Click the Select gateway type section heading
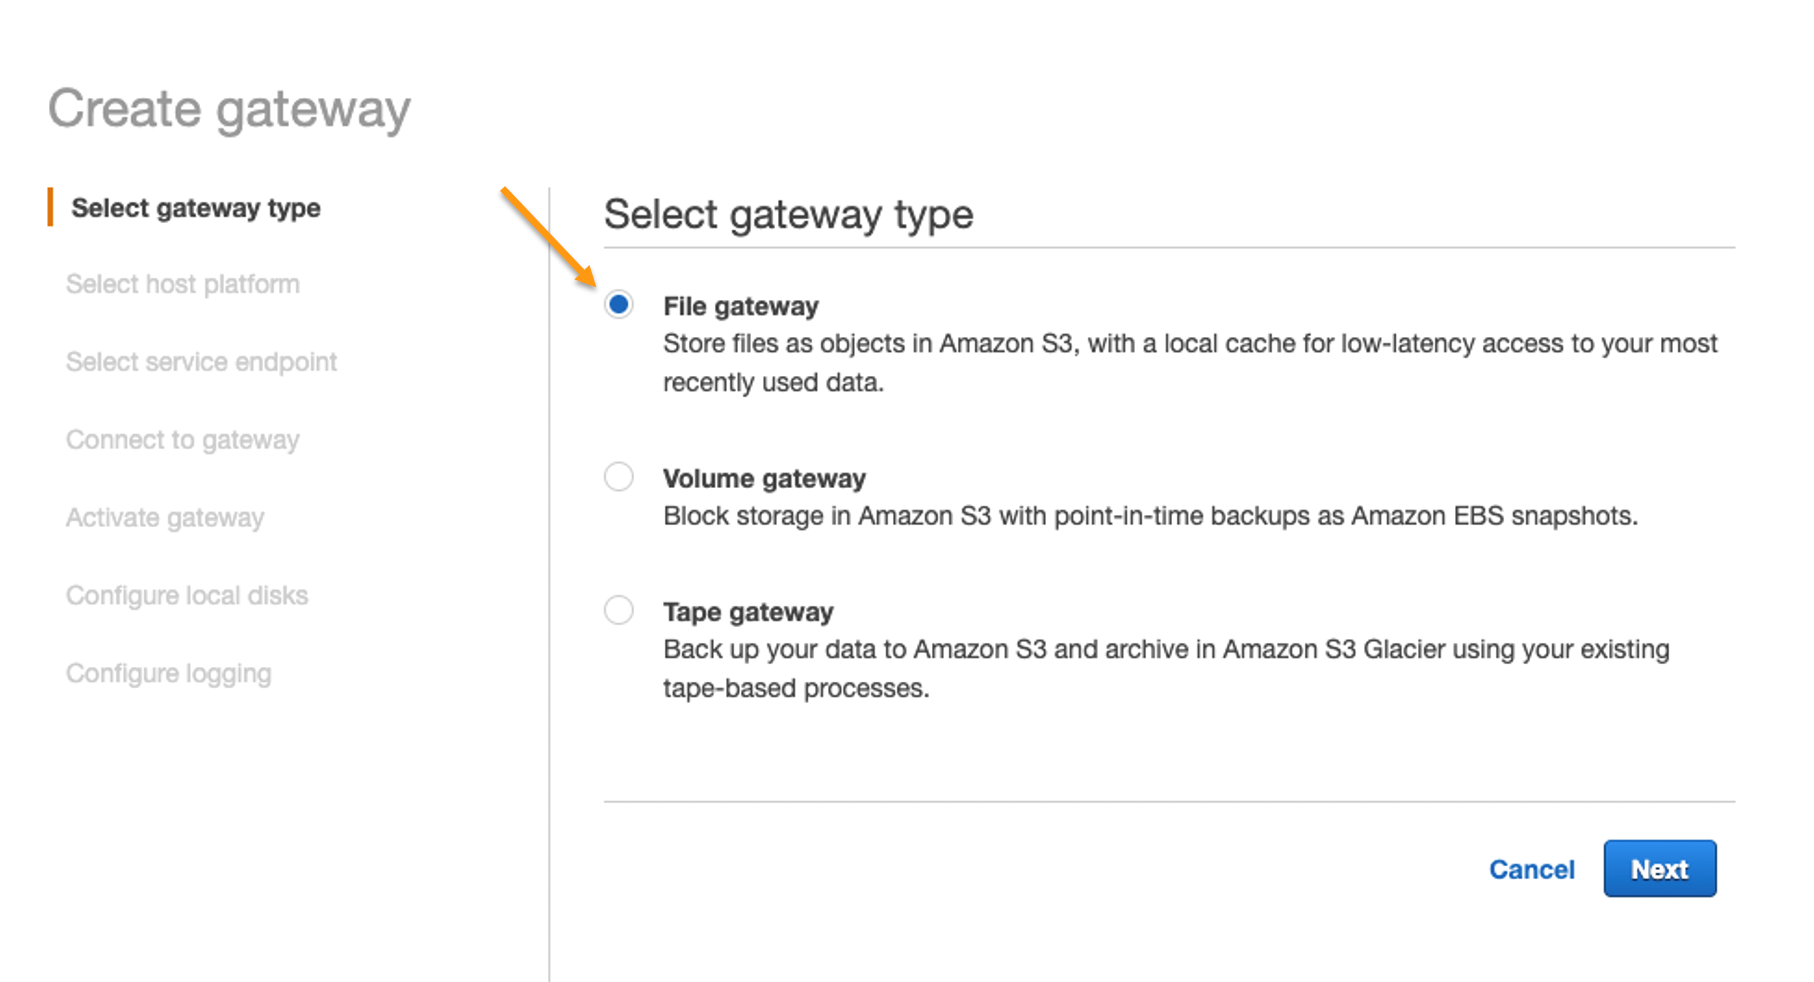1814x982 pixels. click(789, 214)
